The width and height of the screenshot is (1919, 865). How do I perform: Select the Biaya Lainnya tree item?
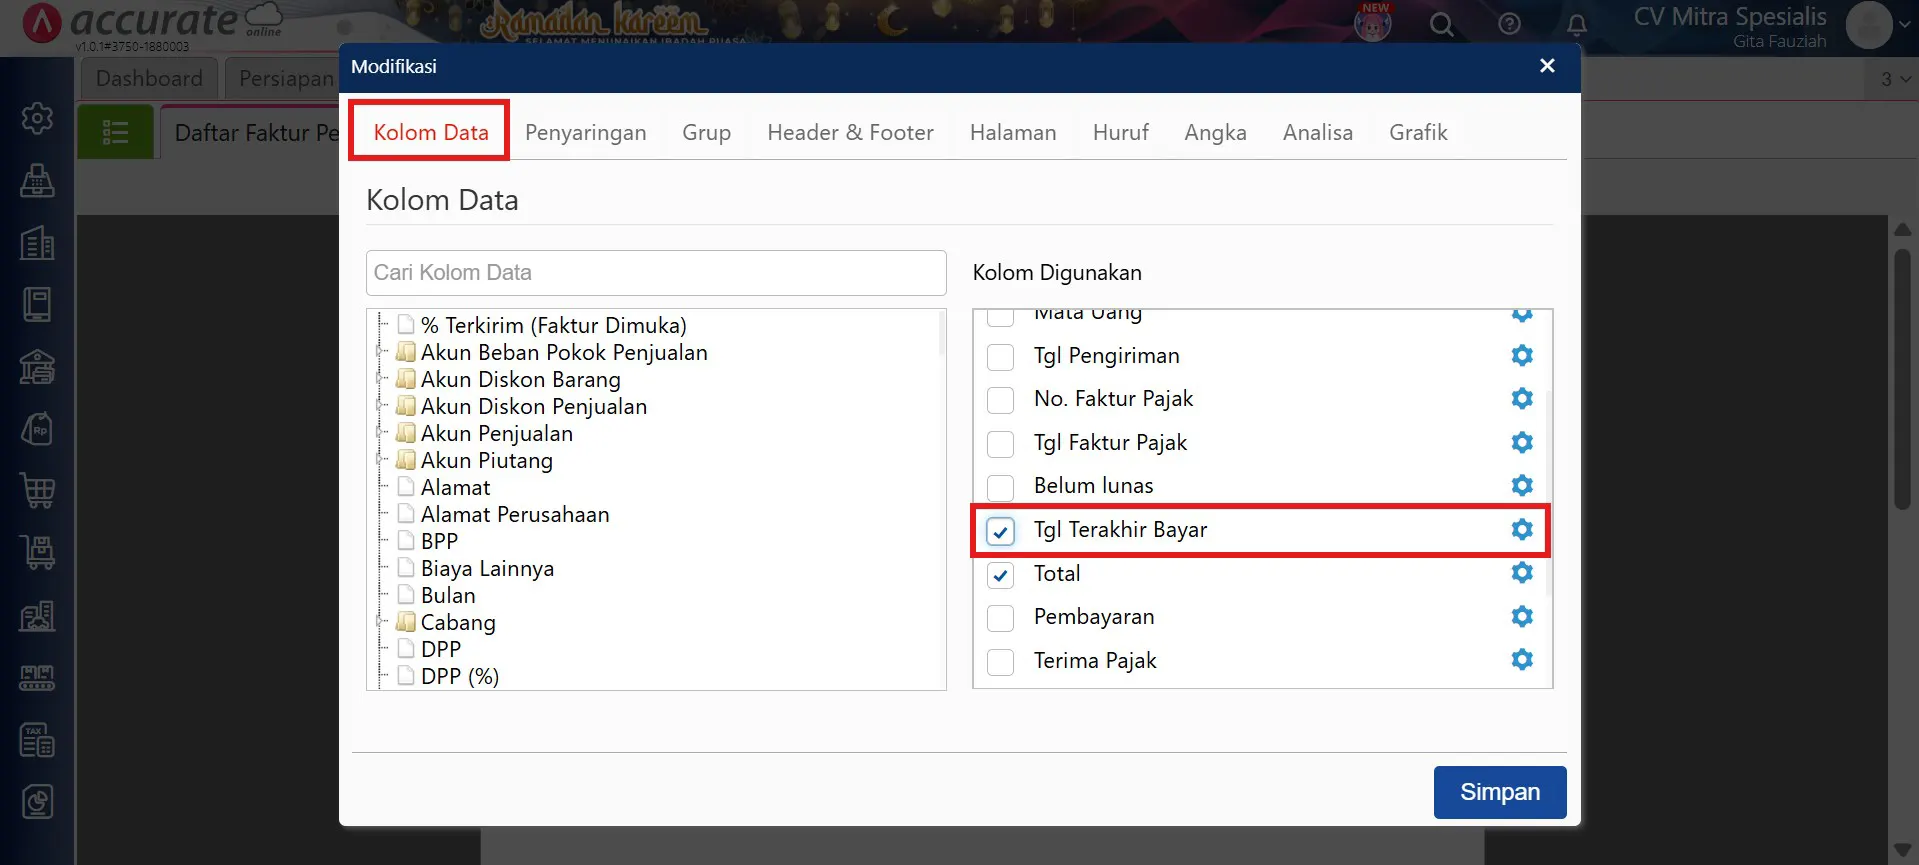click(487, 568)
